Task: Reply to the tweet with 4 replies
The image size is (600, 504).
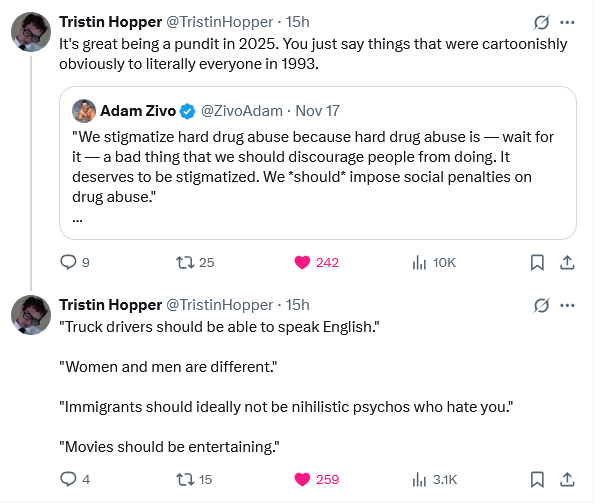Action: (x=69, y=479)
